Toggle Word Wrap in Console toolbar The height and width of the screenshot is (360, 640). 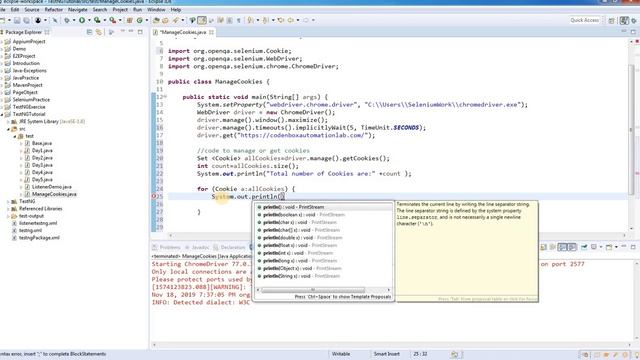[x=552, y=247]
